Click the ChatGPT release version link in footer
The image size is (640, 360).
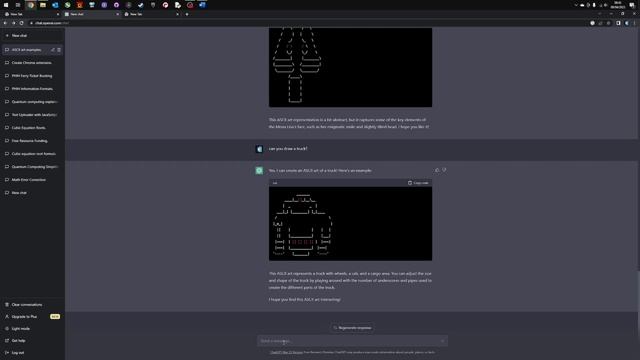point(286,352)
